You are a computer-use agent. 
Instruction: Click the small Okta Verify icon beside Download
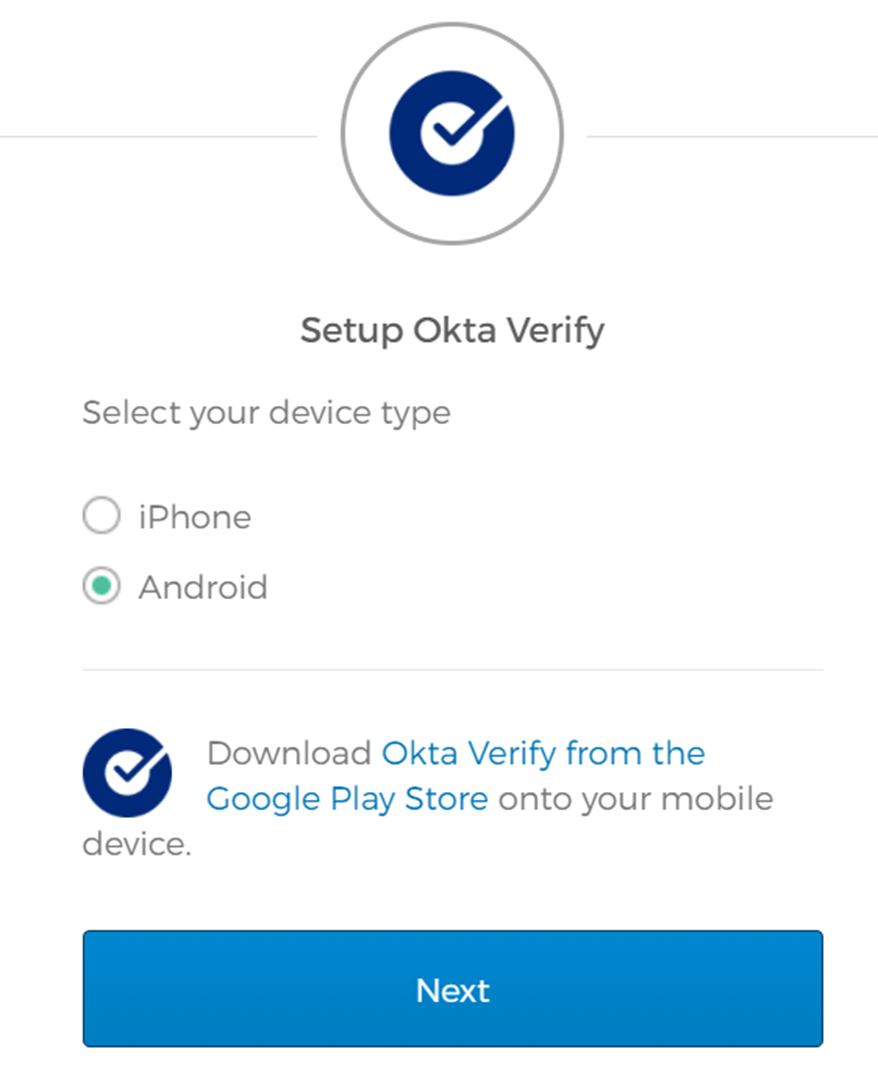tap(127, 773)
